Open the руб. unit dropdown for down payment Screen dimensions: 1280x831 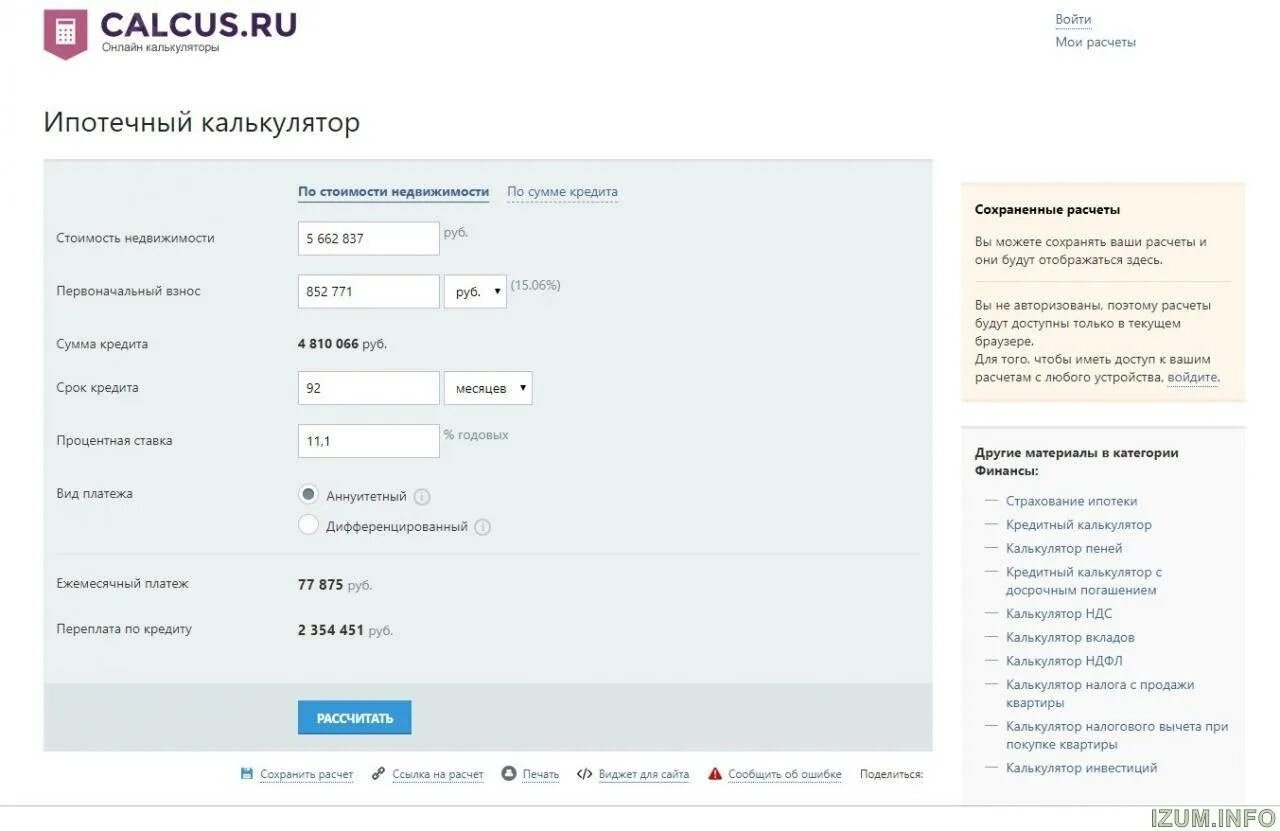(475, 292)
